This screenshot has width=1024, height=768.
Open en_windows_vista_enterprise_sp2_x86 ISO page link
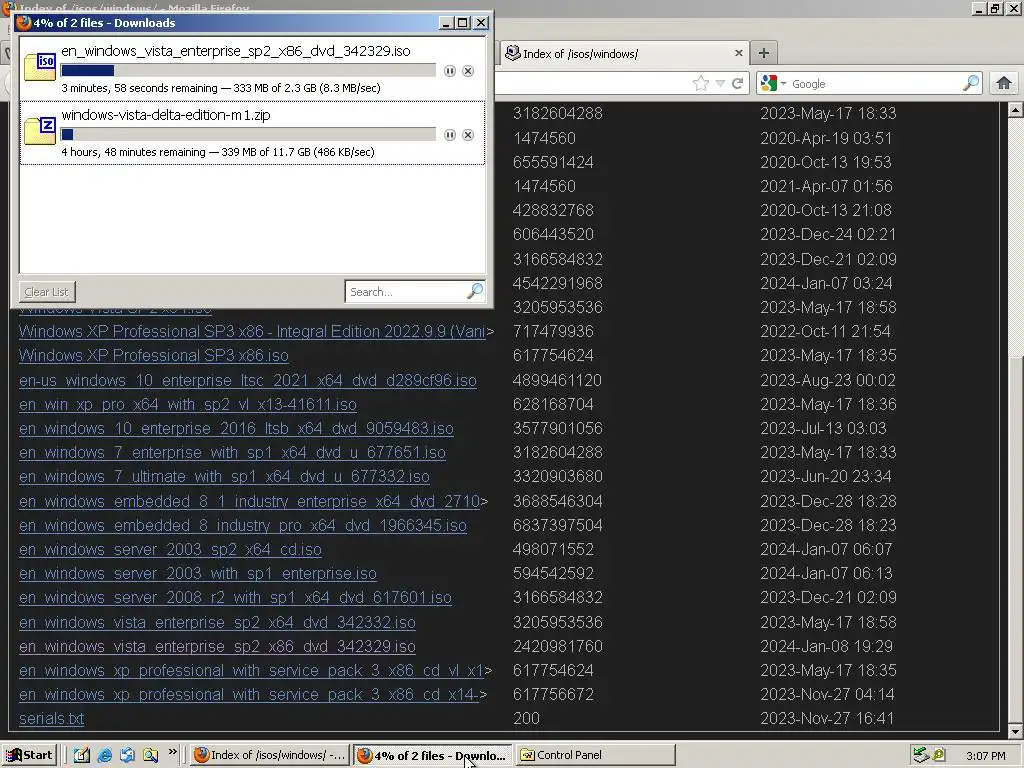pos(217,647)
